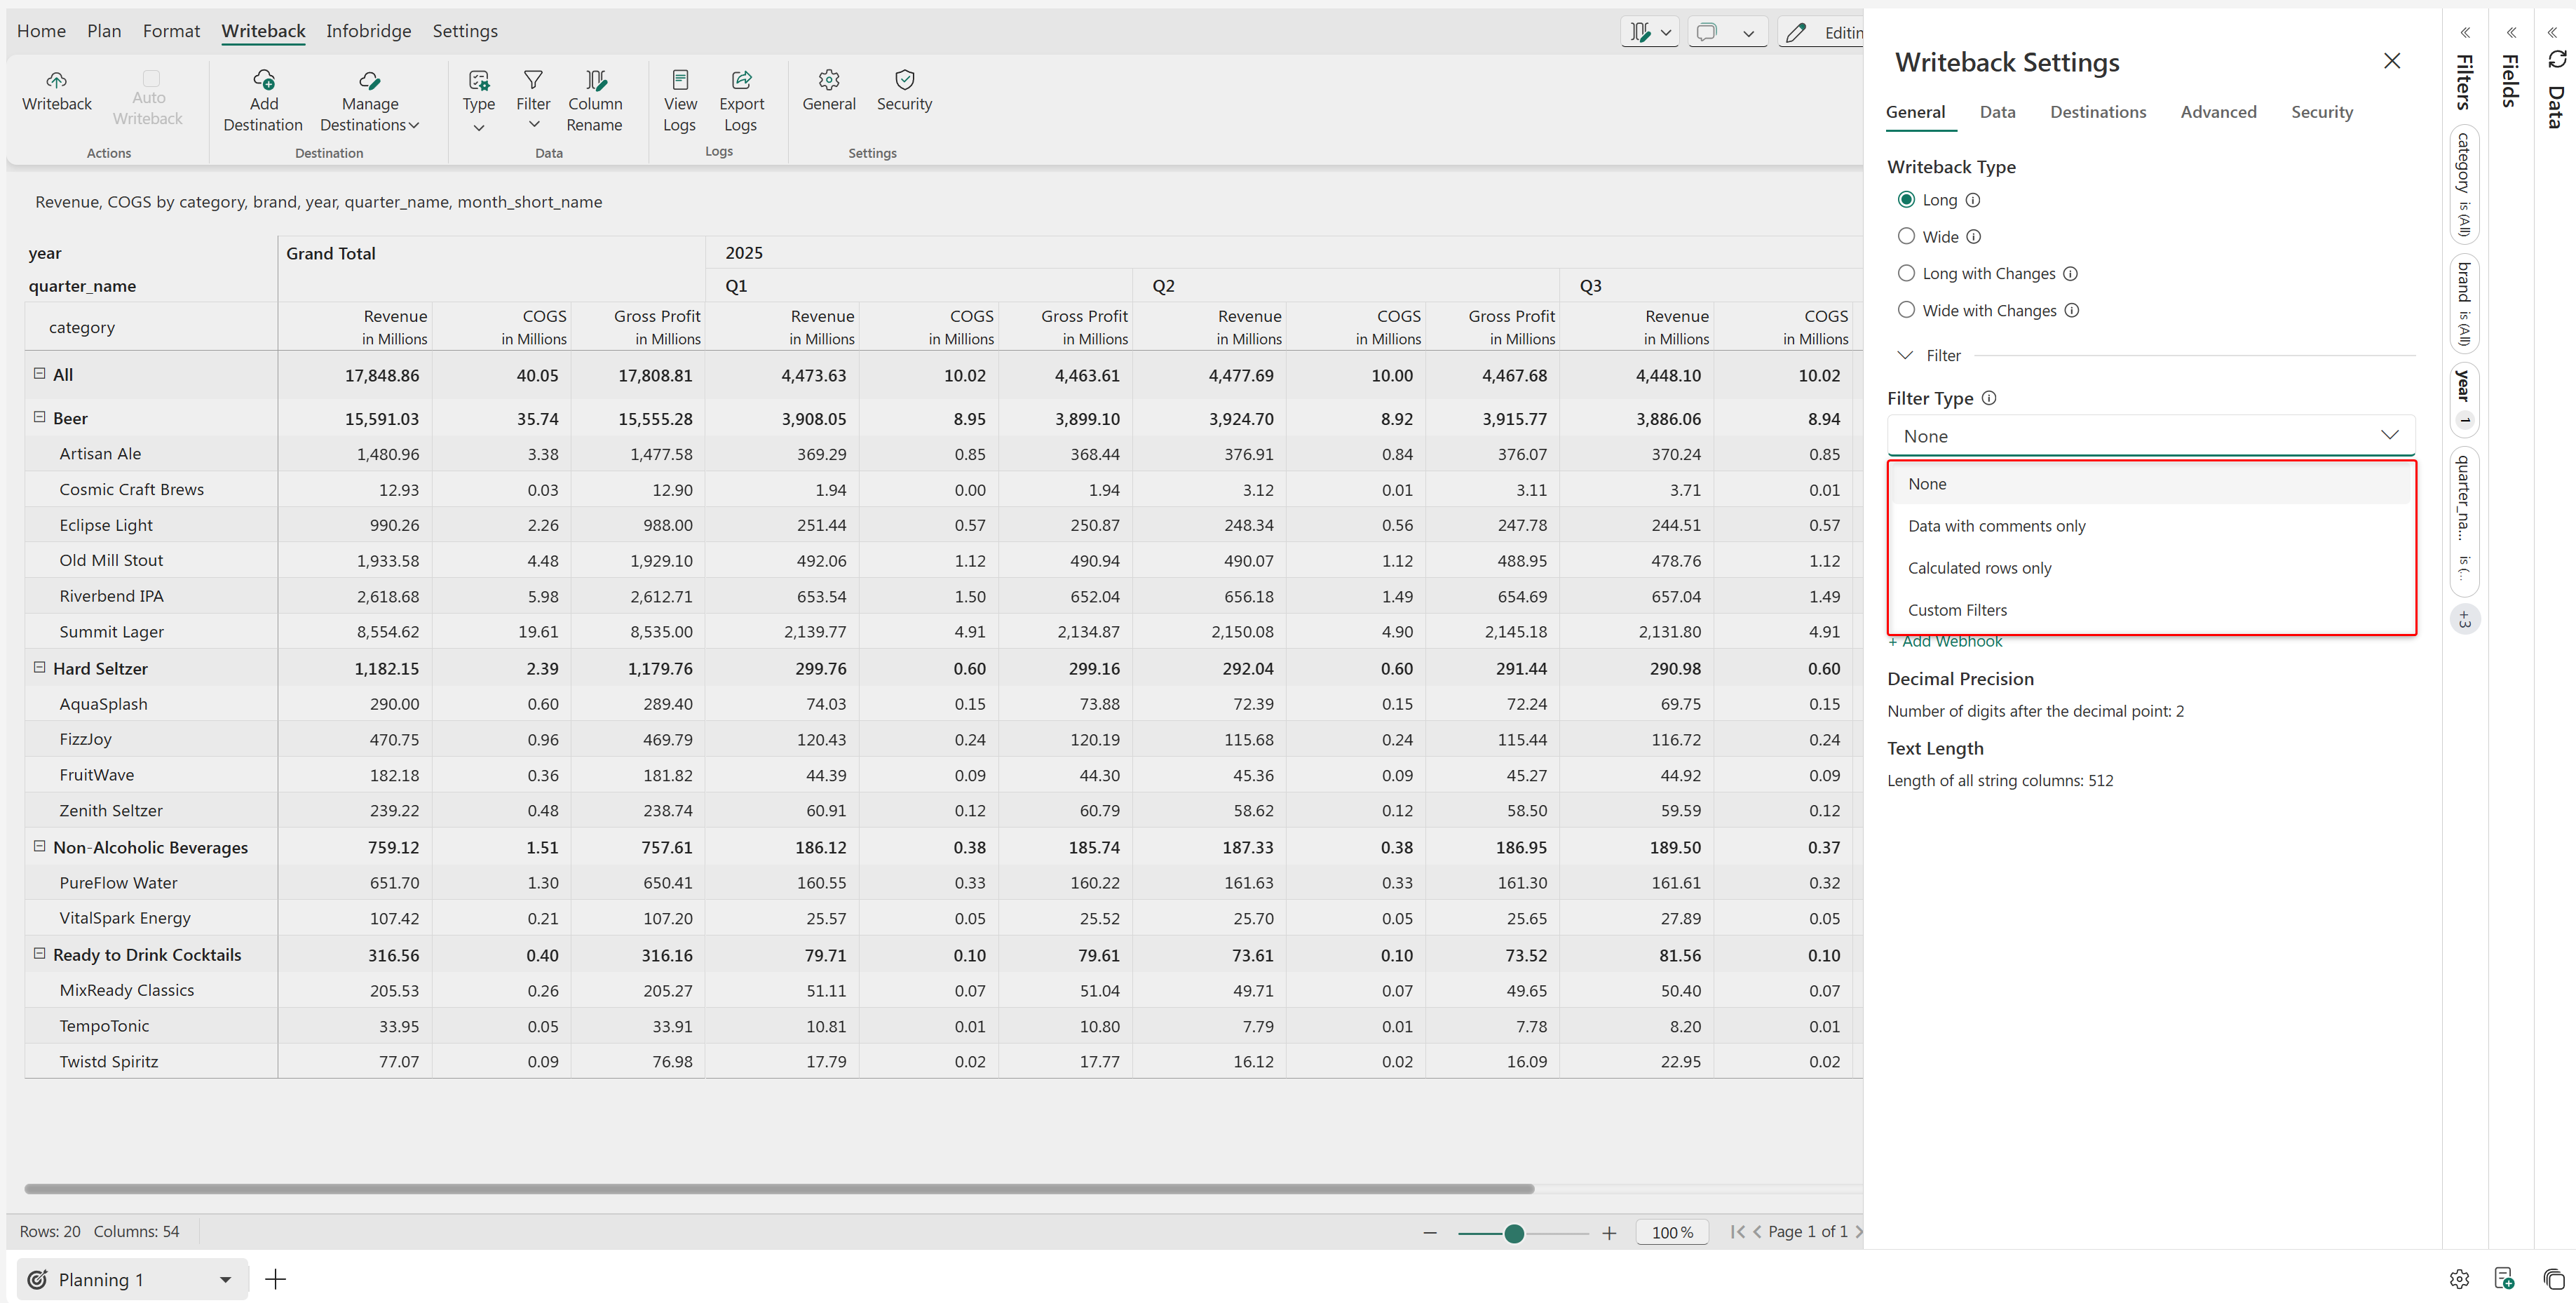The width and height of the screenshot is (2576, 1303).
Task: Click the horizontal scrollbar under the table
Action: coord(778,1189)
